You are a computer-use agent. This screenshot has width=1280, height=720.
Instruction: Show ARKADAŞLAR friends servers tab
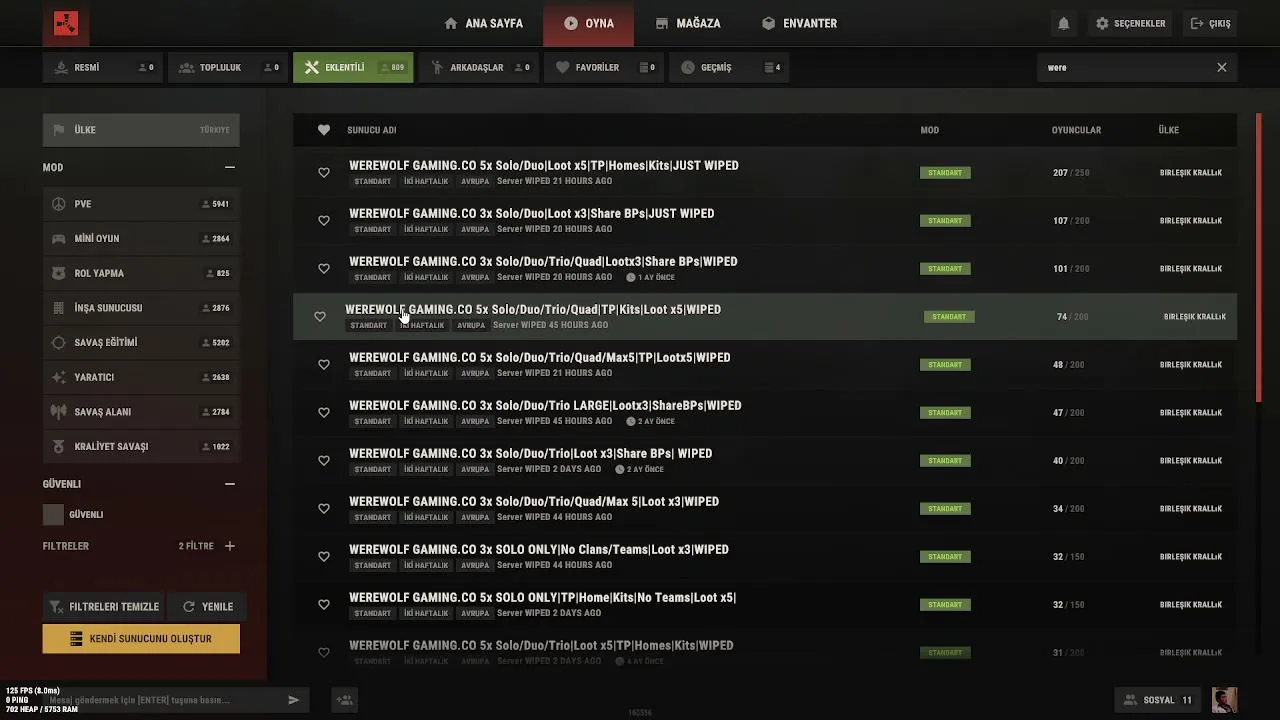(478, 67)
